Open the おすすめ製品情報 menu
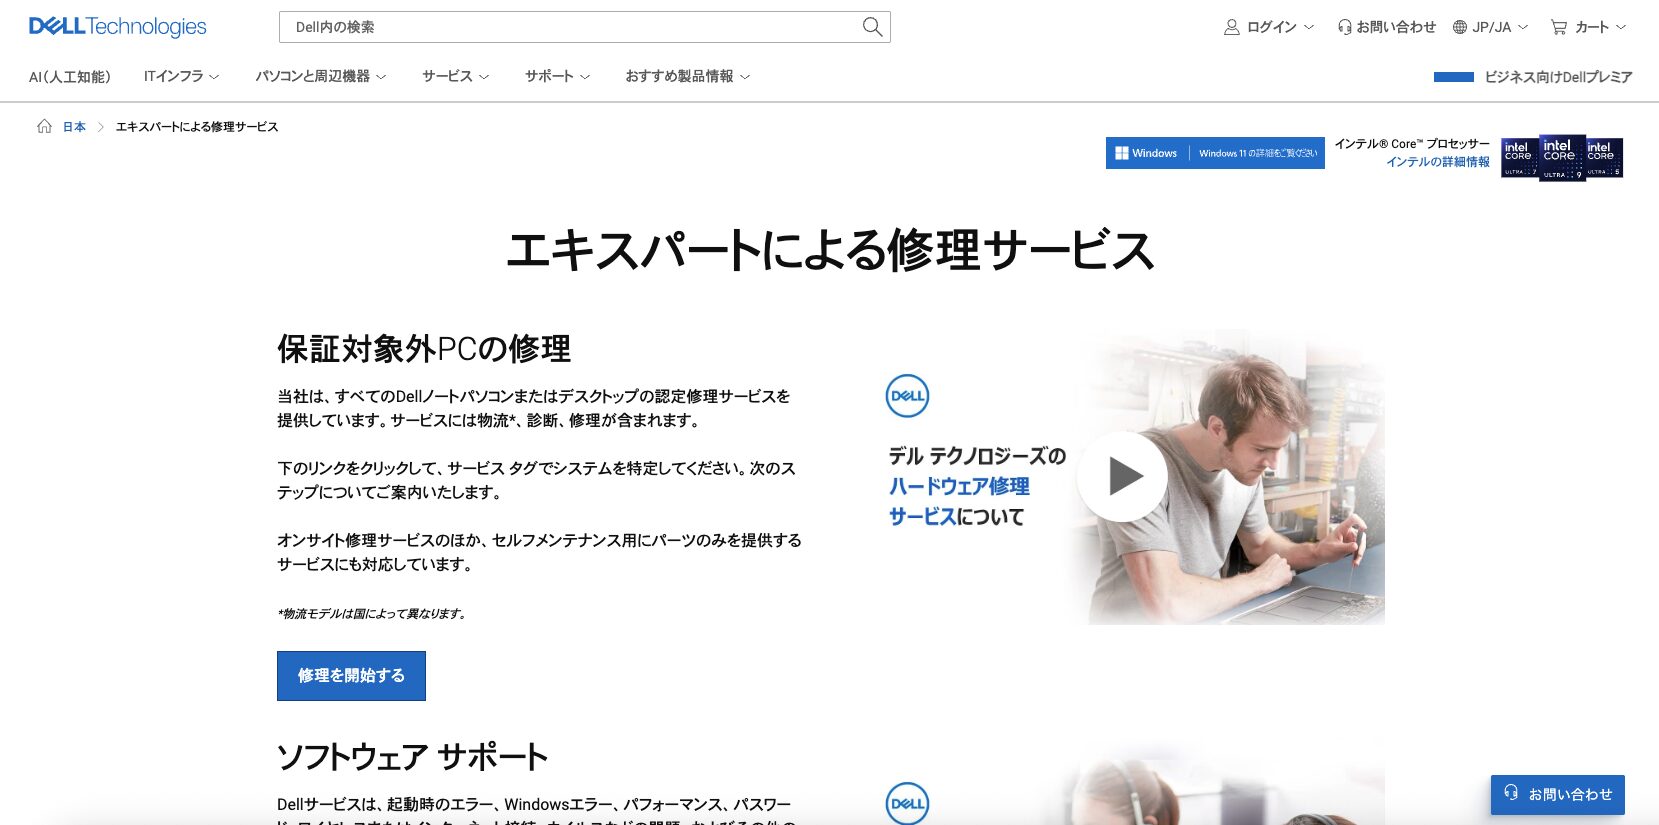Screen dimensions: 1659x825 687,76
